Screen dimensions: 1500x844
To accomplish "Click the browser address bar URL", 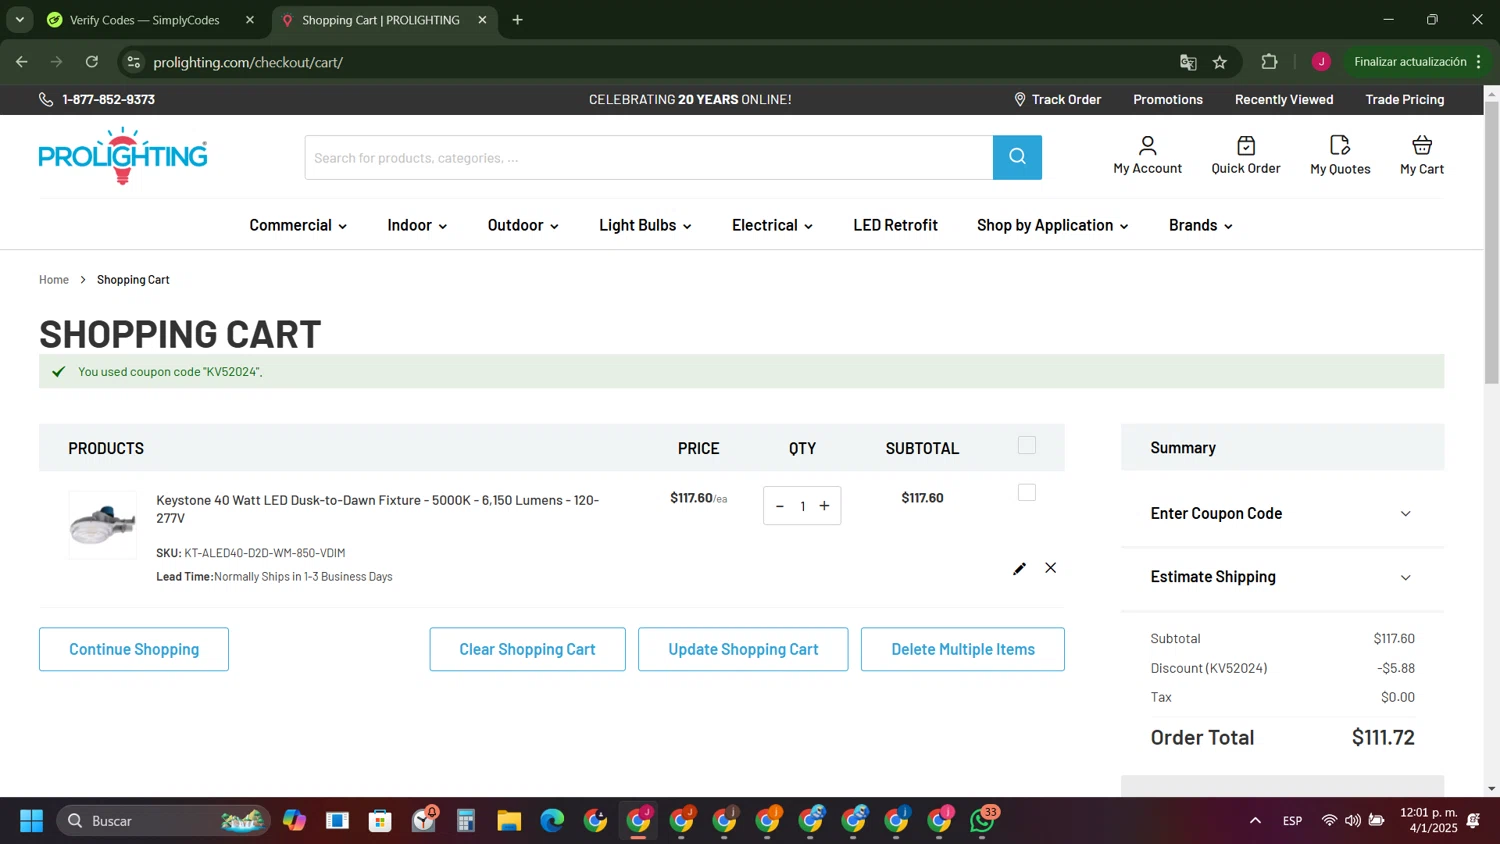I will pos(248,62).
